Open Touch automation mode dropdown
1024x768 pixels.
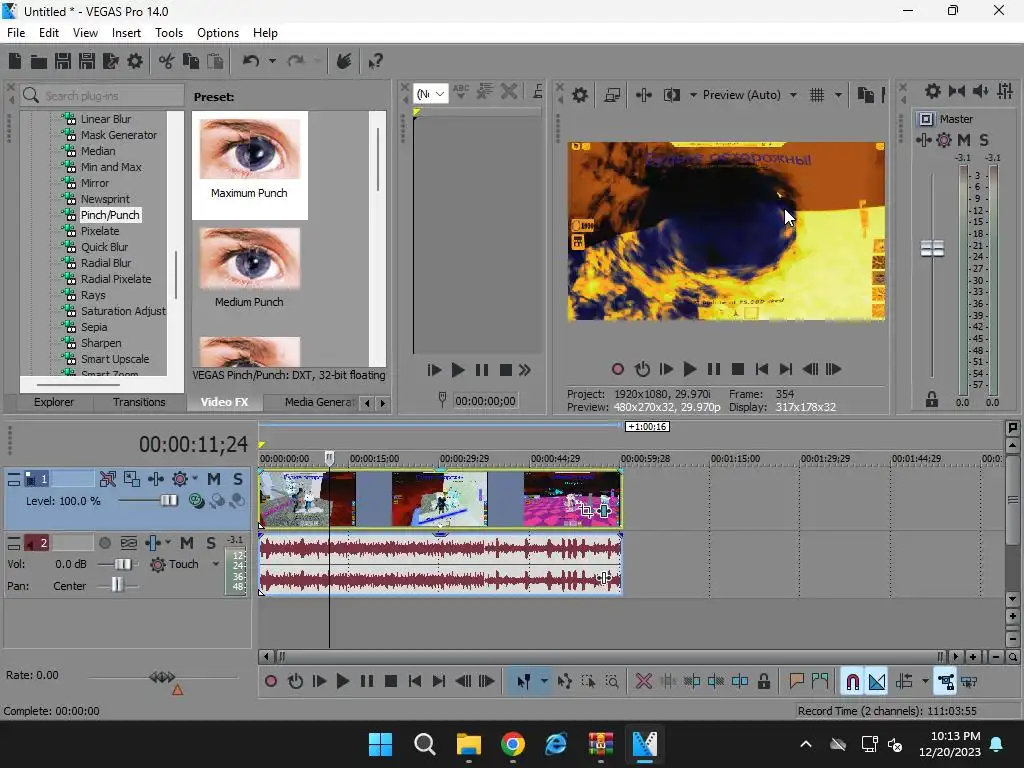216,564
